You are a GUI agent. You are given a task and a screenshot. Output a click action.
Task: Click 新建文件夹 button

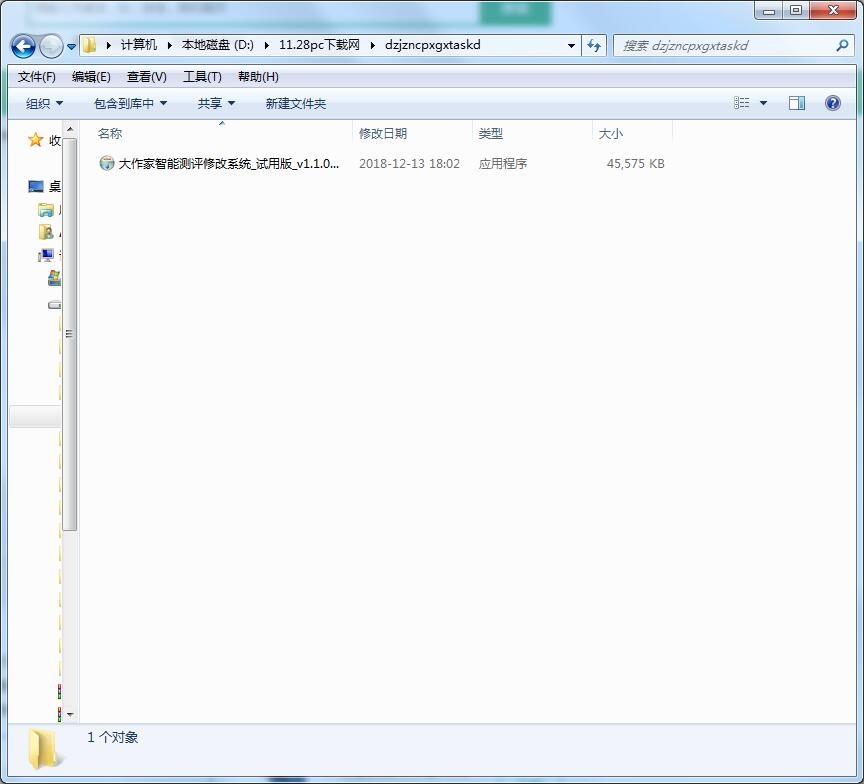pos(296,103)
